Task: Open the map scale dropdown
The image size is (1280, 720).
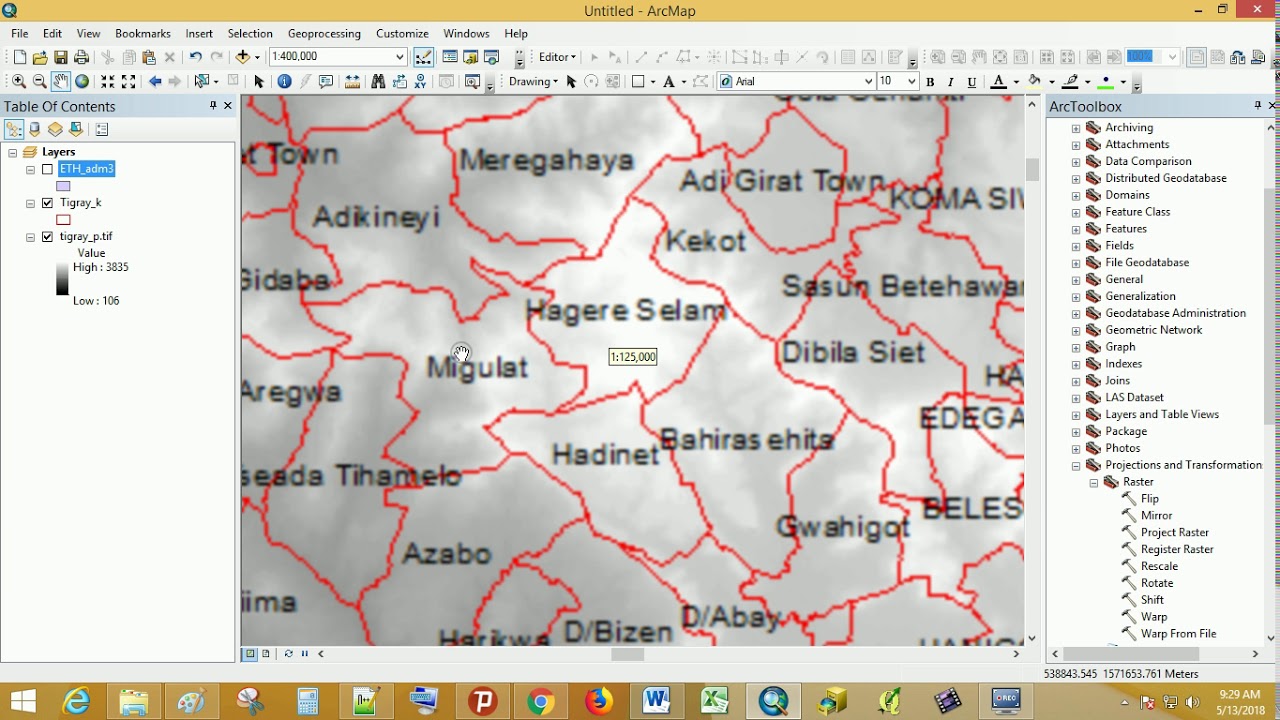Action: [400, 57]
